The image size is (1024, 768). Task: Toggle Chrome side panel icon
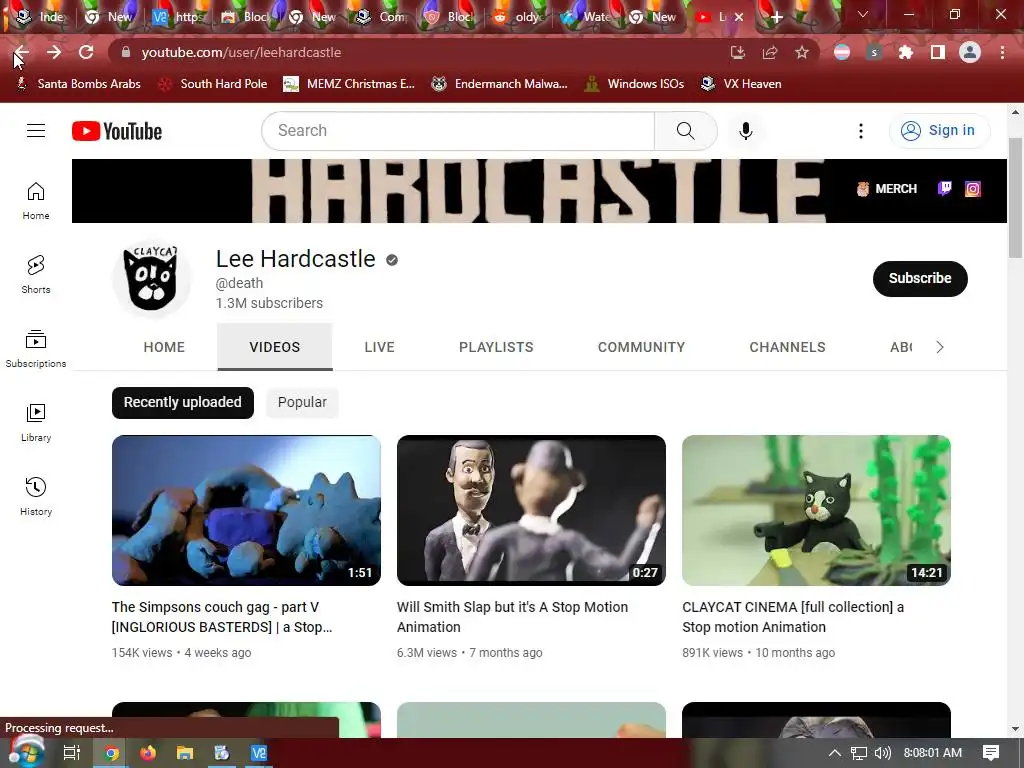[x=938, y=52]
